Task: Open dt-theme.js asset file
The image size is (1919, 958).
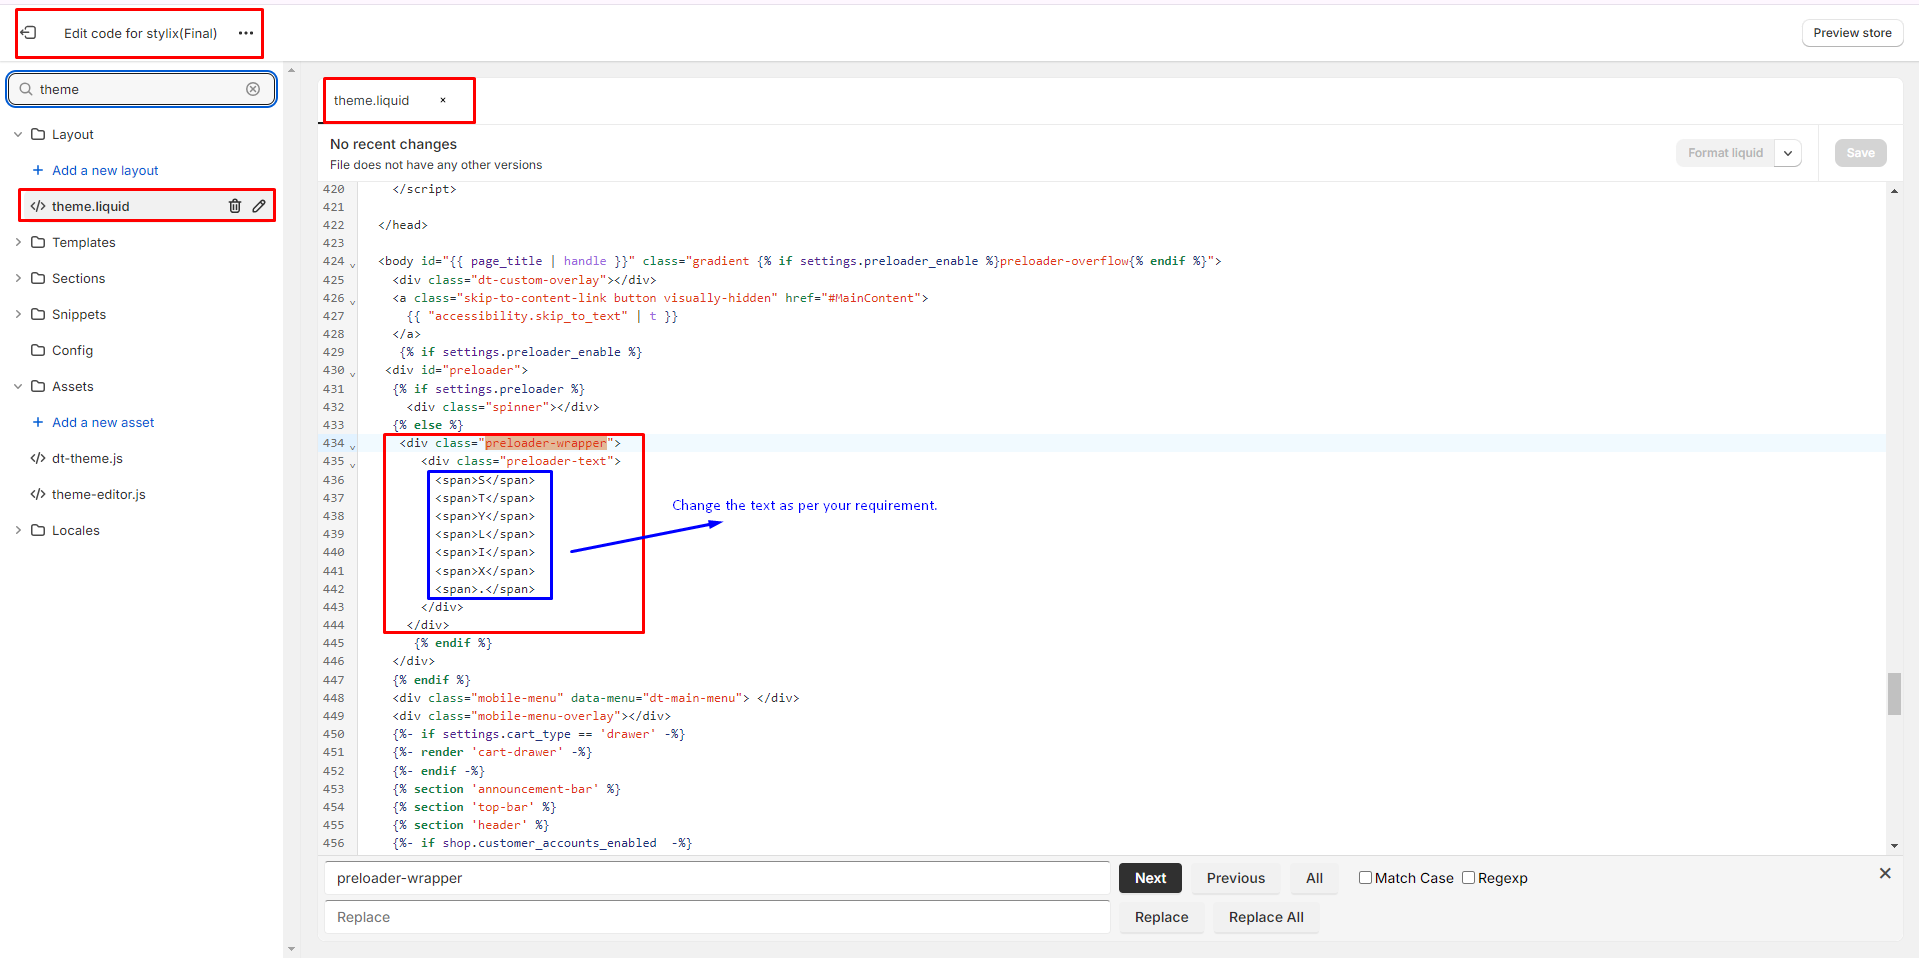Action: 87,458
